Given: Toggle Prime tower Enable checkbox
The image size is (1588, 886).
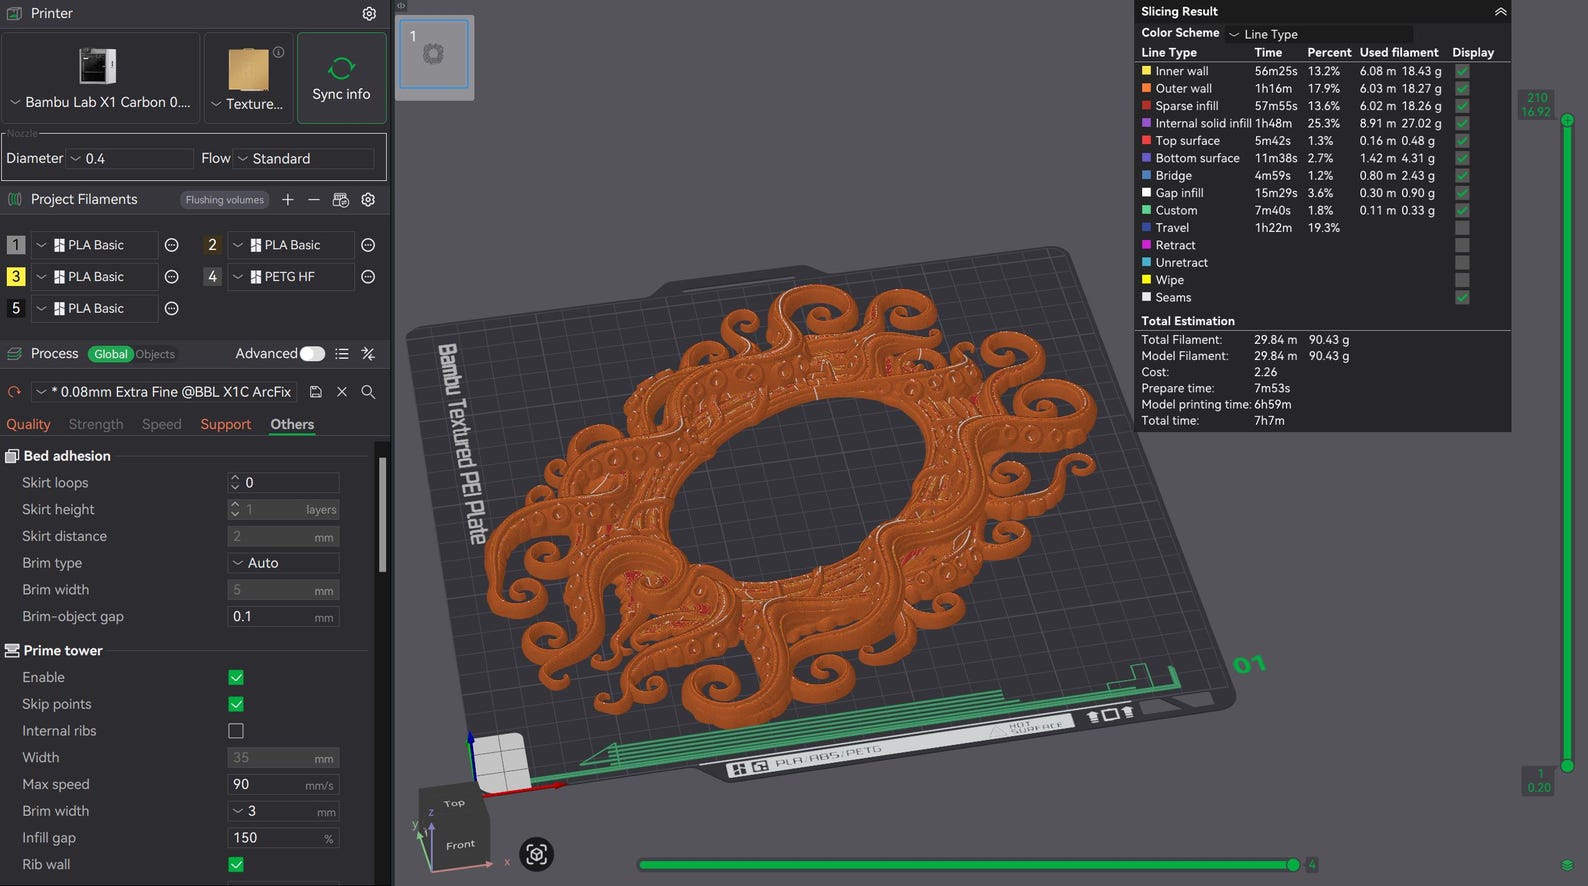Looking at the screenshot, I should 236,677.
